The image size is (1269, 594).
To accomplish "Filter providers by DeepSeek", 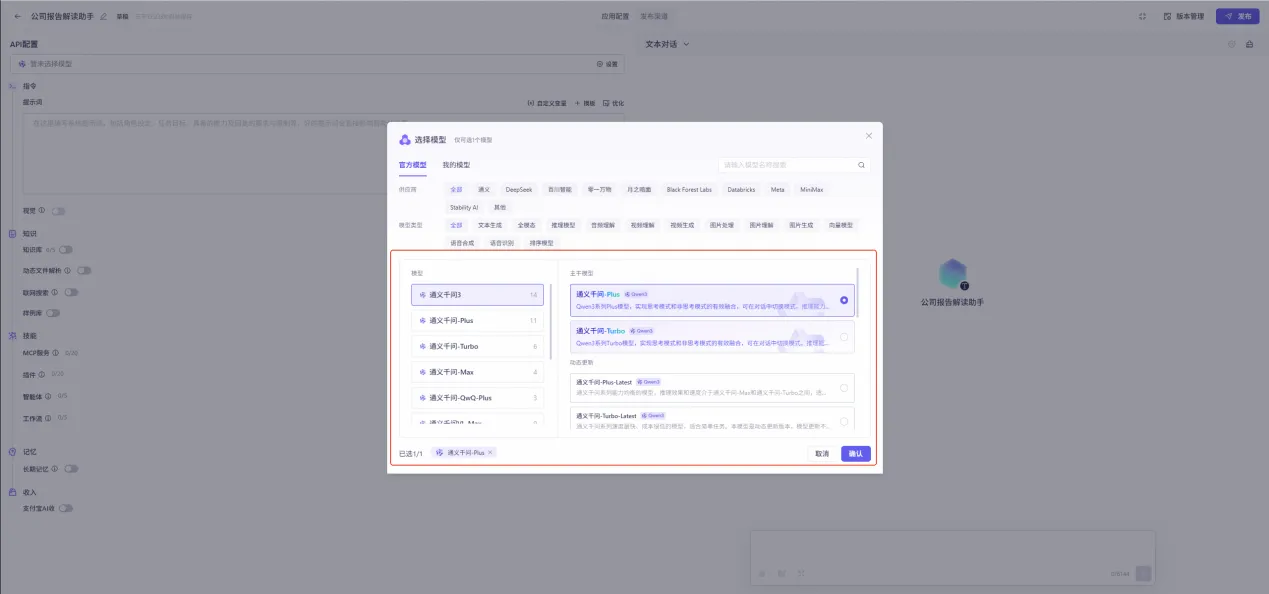I will 519,189.
